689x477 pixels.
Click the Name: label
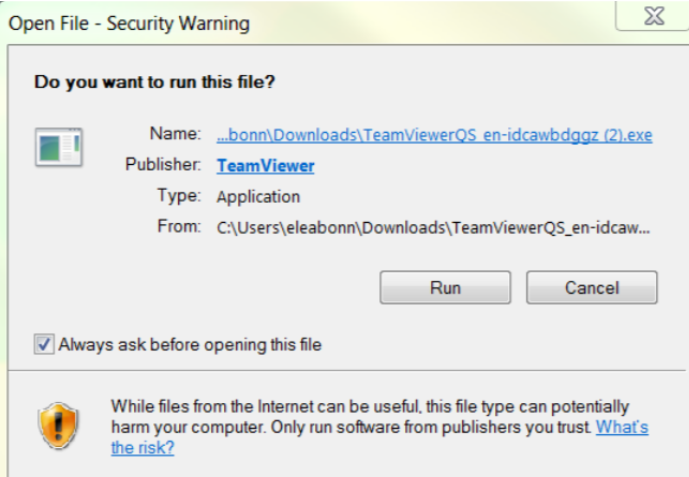click(175, 134)
